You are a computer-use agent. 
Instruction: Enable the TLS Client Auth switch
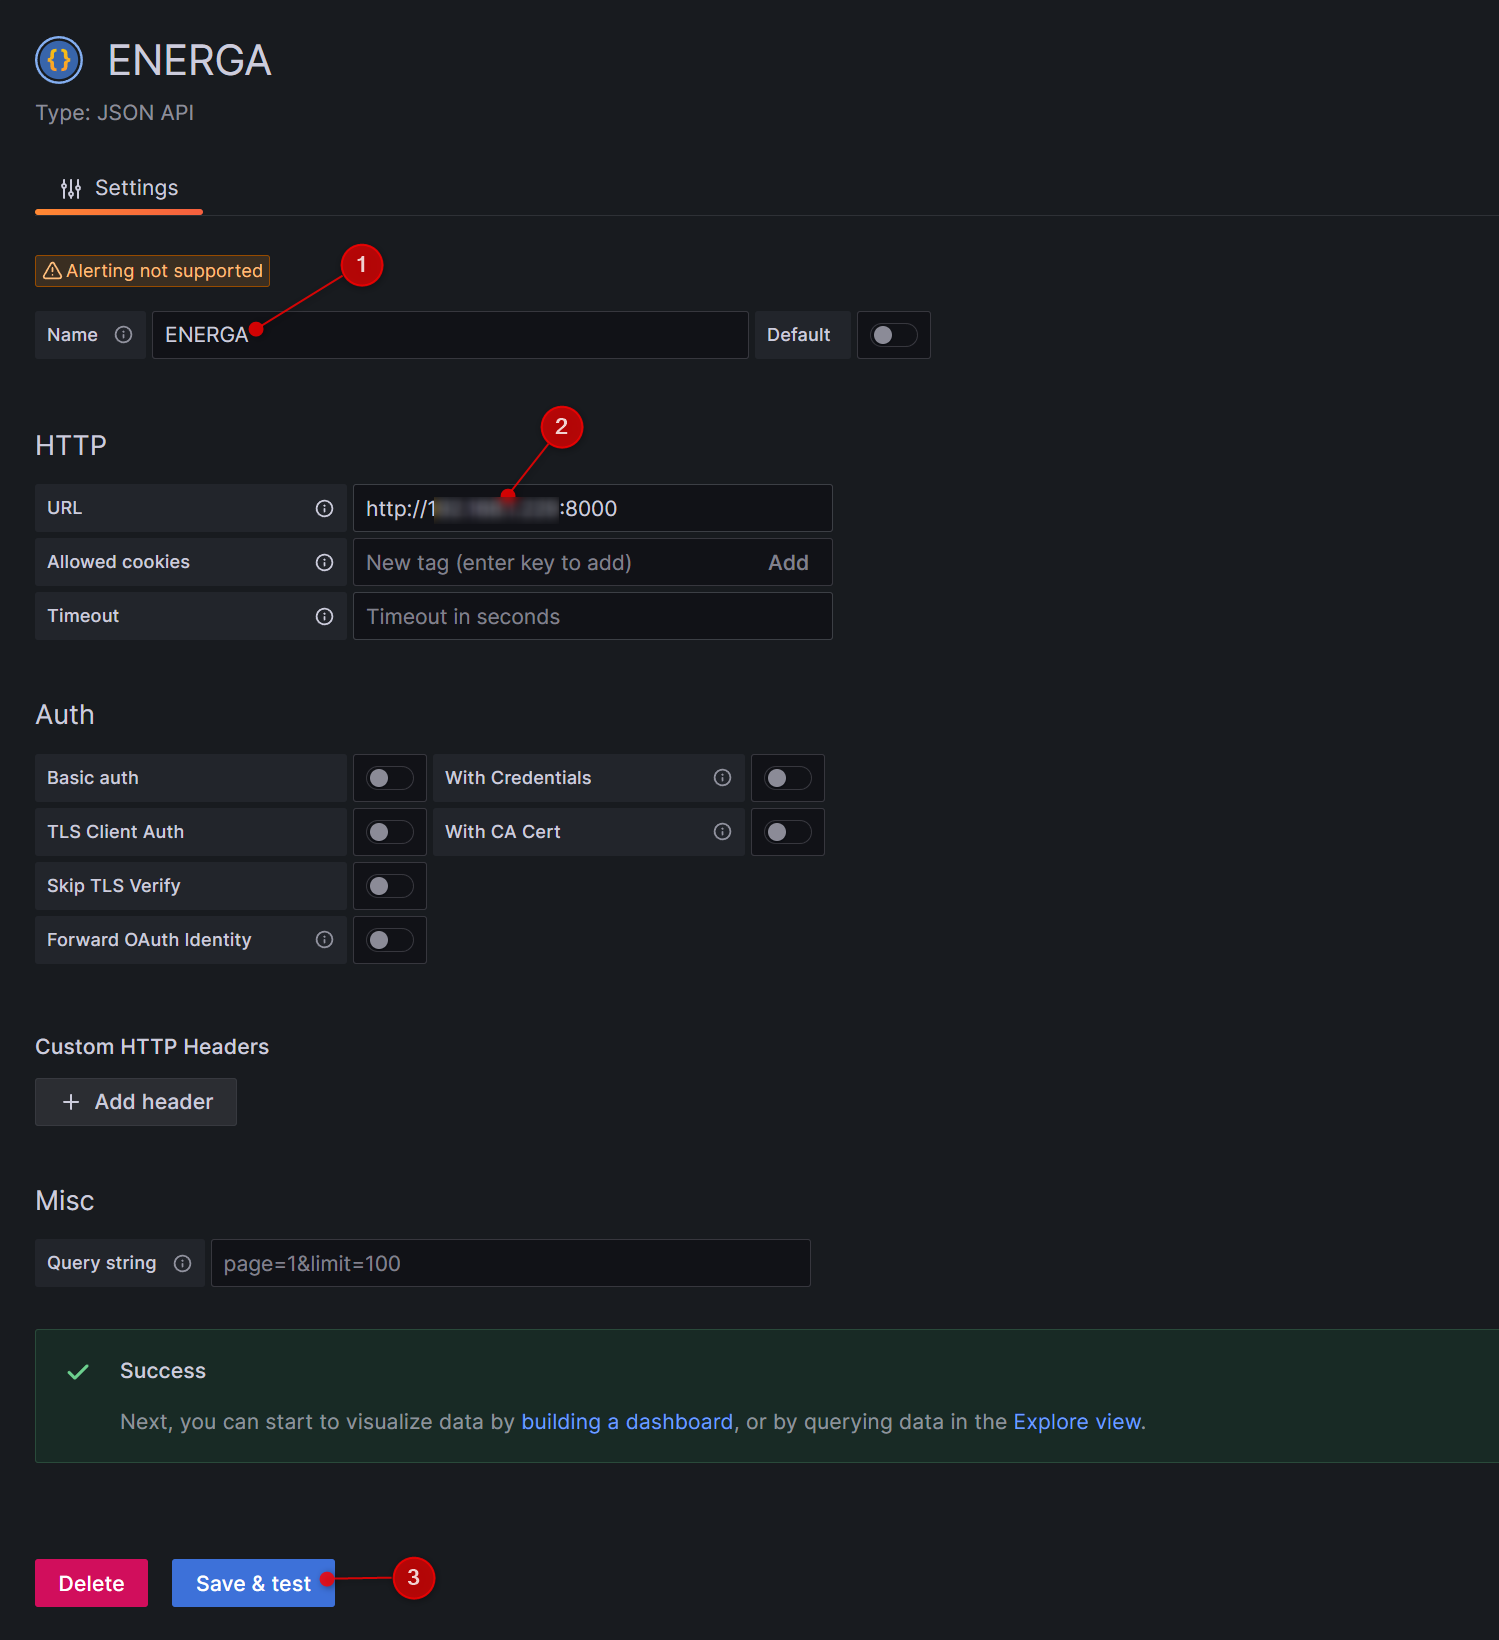389,832
